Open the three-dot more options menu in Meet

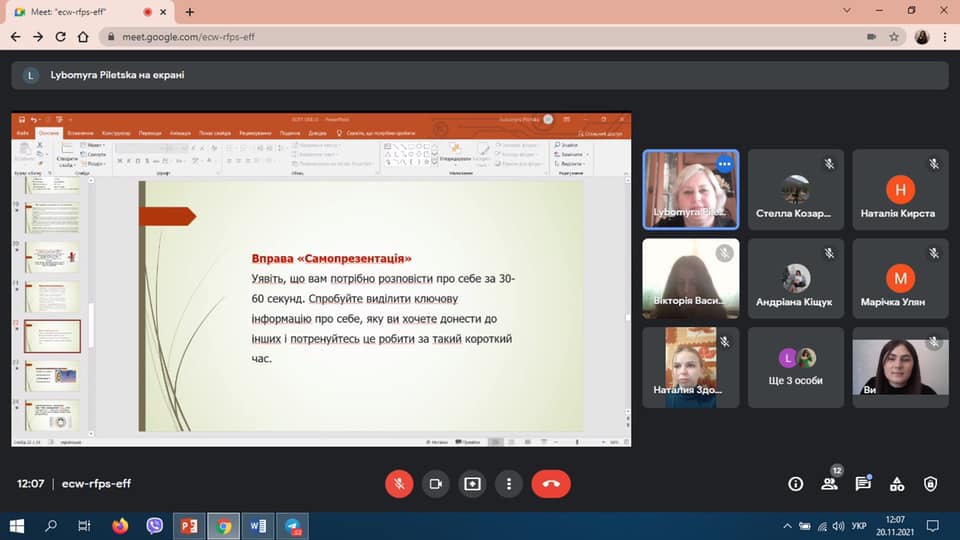(x=509, y=484)
